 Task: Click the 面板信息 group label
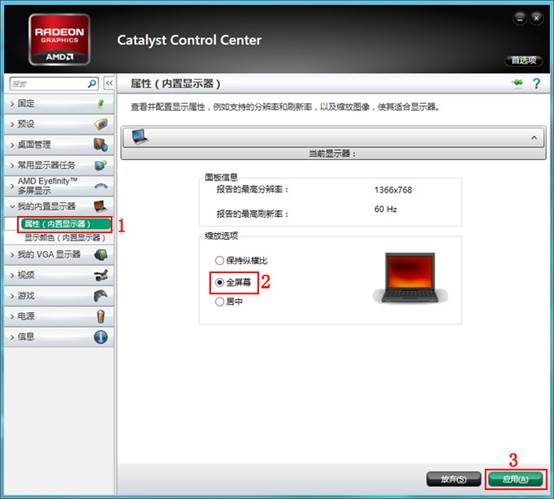(221, 177)
